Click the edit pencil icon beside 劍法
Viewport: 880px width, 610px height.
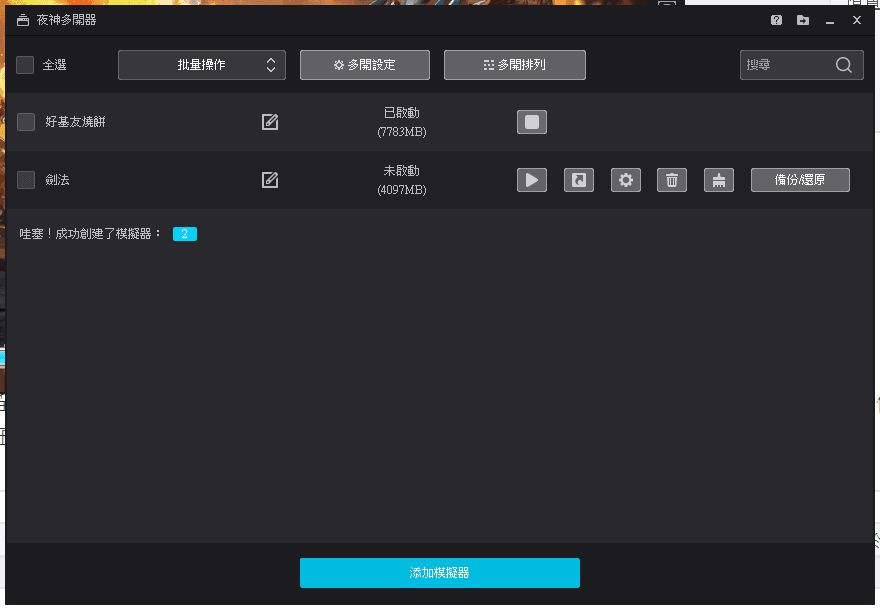(x=270, y=180)
